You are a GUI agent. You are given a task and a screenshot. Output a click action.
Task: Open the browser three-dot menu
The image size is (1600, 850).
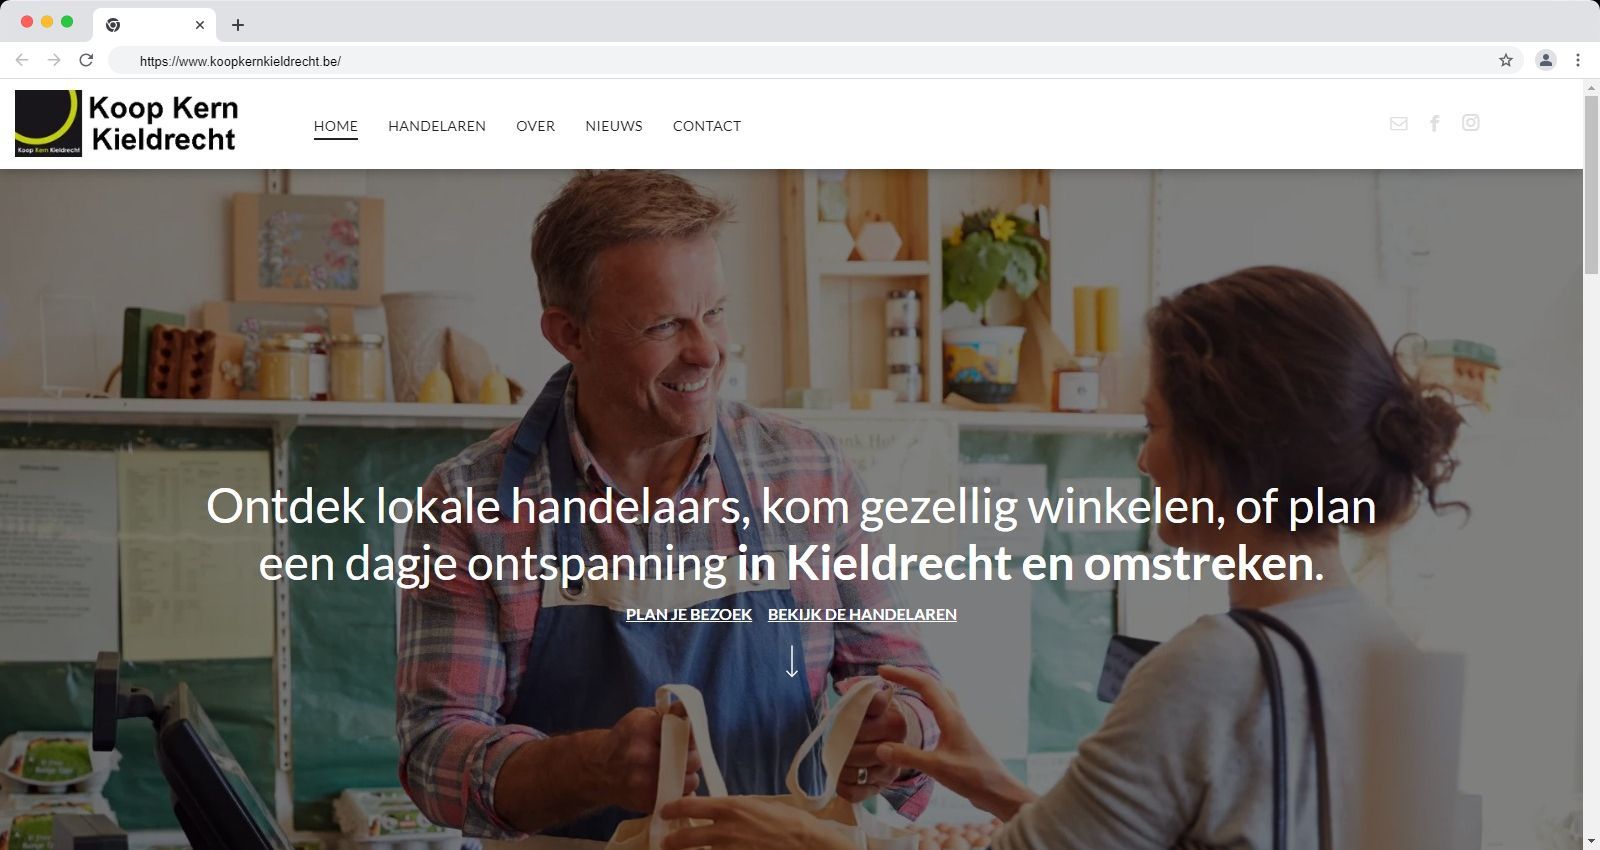(1578, 60)
